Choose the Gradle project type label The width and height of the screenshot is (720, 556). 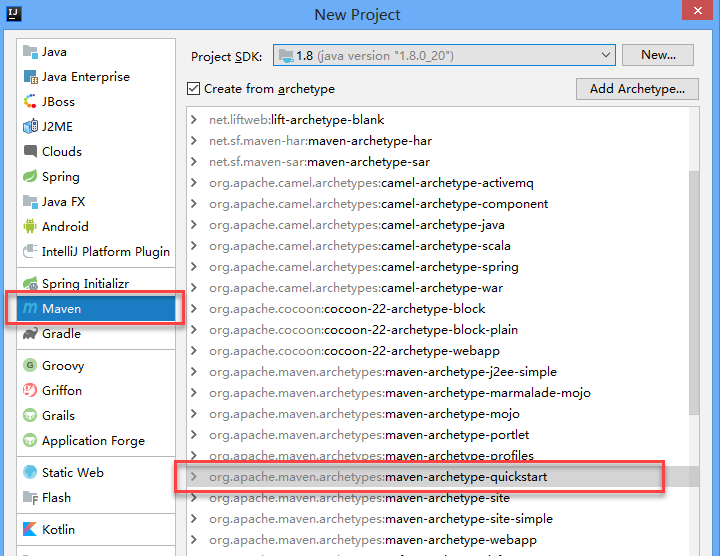click(x=61, y=334)
